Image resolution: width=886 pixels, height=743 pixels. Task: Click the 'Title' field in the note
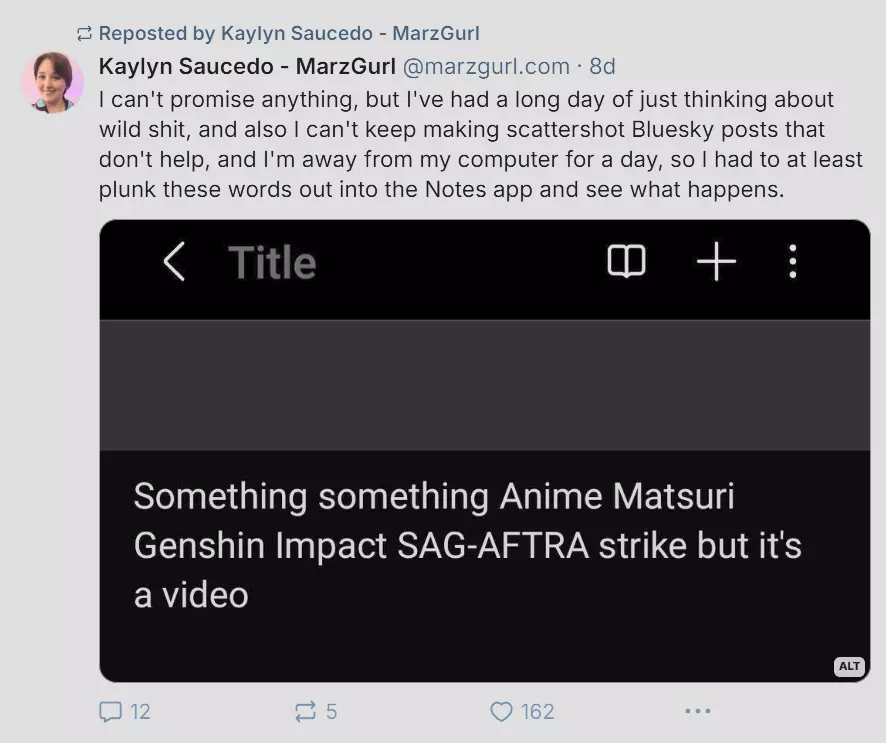coord(272,262)
